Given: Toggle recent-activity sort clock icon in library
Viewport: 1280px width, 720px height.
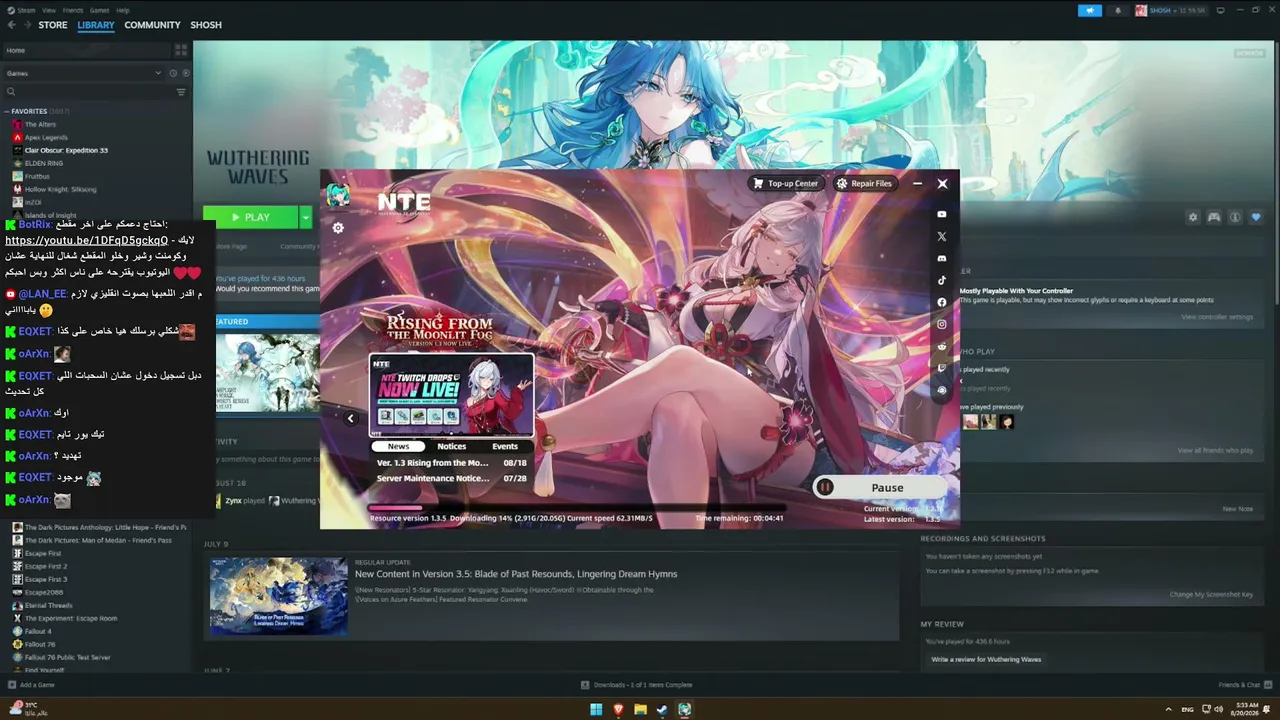Looking at the screenshot, I should pyautogui.click(x=173, y=73).
